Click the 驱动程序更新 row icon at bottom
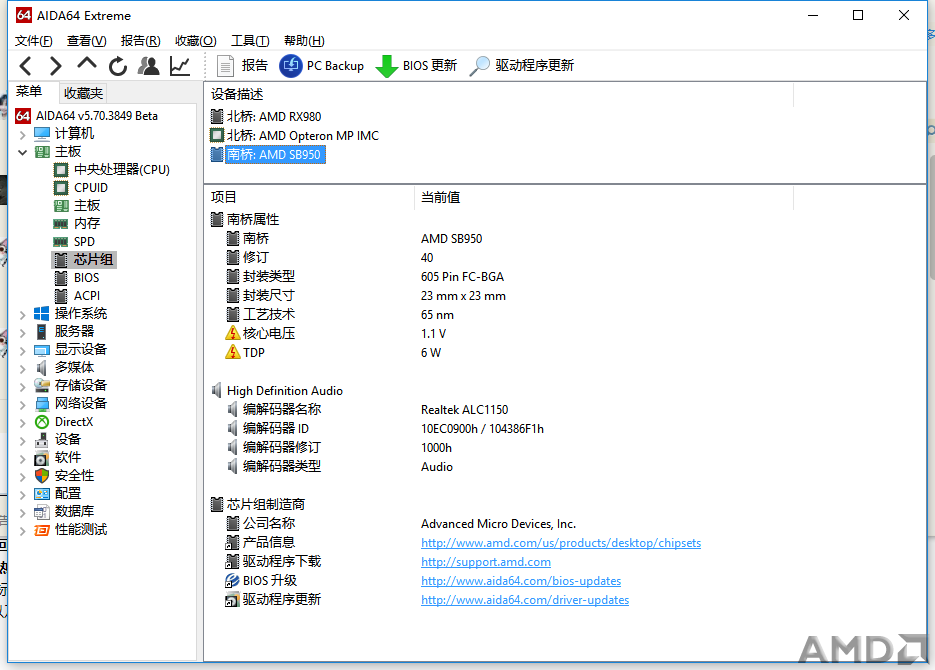The width and height of the screenshot is (935, 670). pyautogui.click(x=232, y=600)
